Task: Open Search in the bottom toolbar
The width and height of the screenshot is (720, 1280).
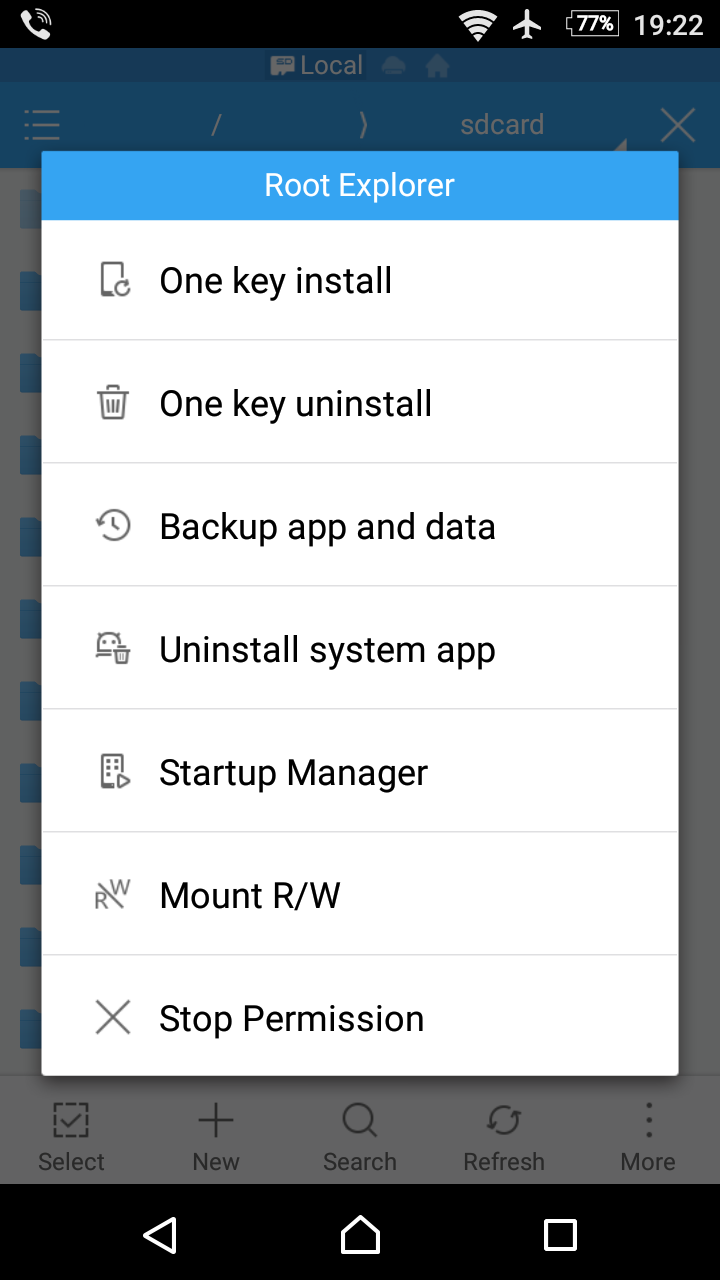Action: coord(360,1136)
